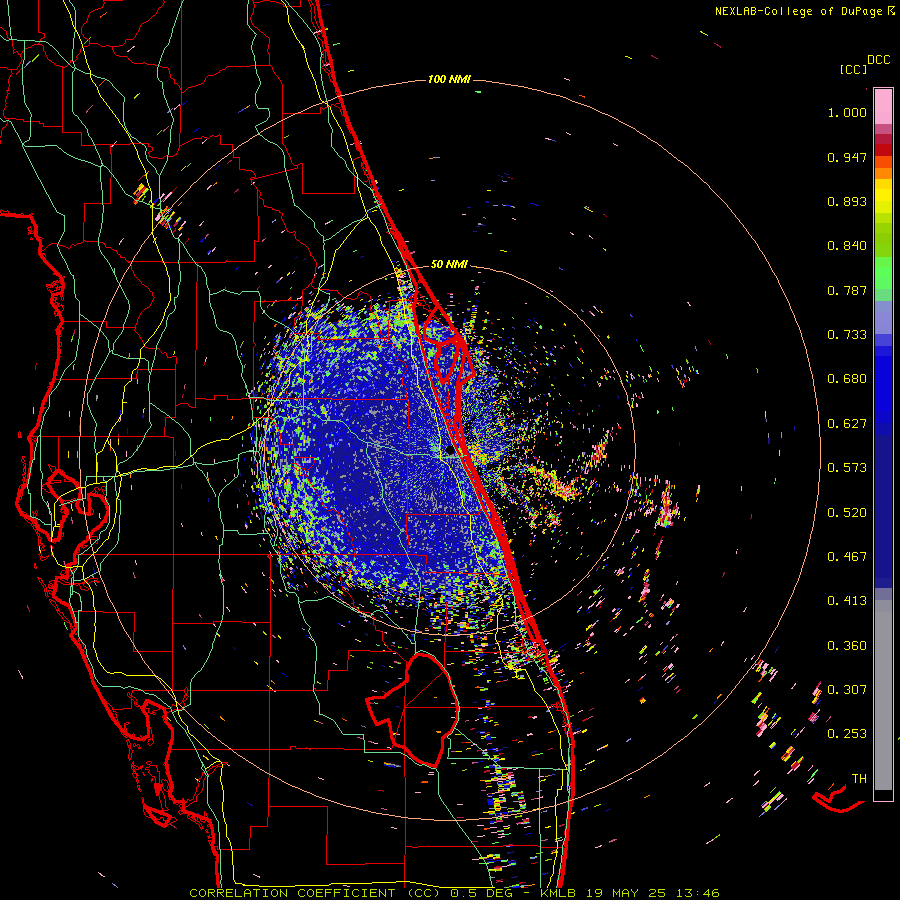The height and width of the screenshot is (900, 900).
Task: Select the 0.360 scale value
Action: [847, 646]
